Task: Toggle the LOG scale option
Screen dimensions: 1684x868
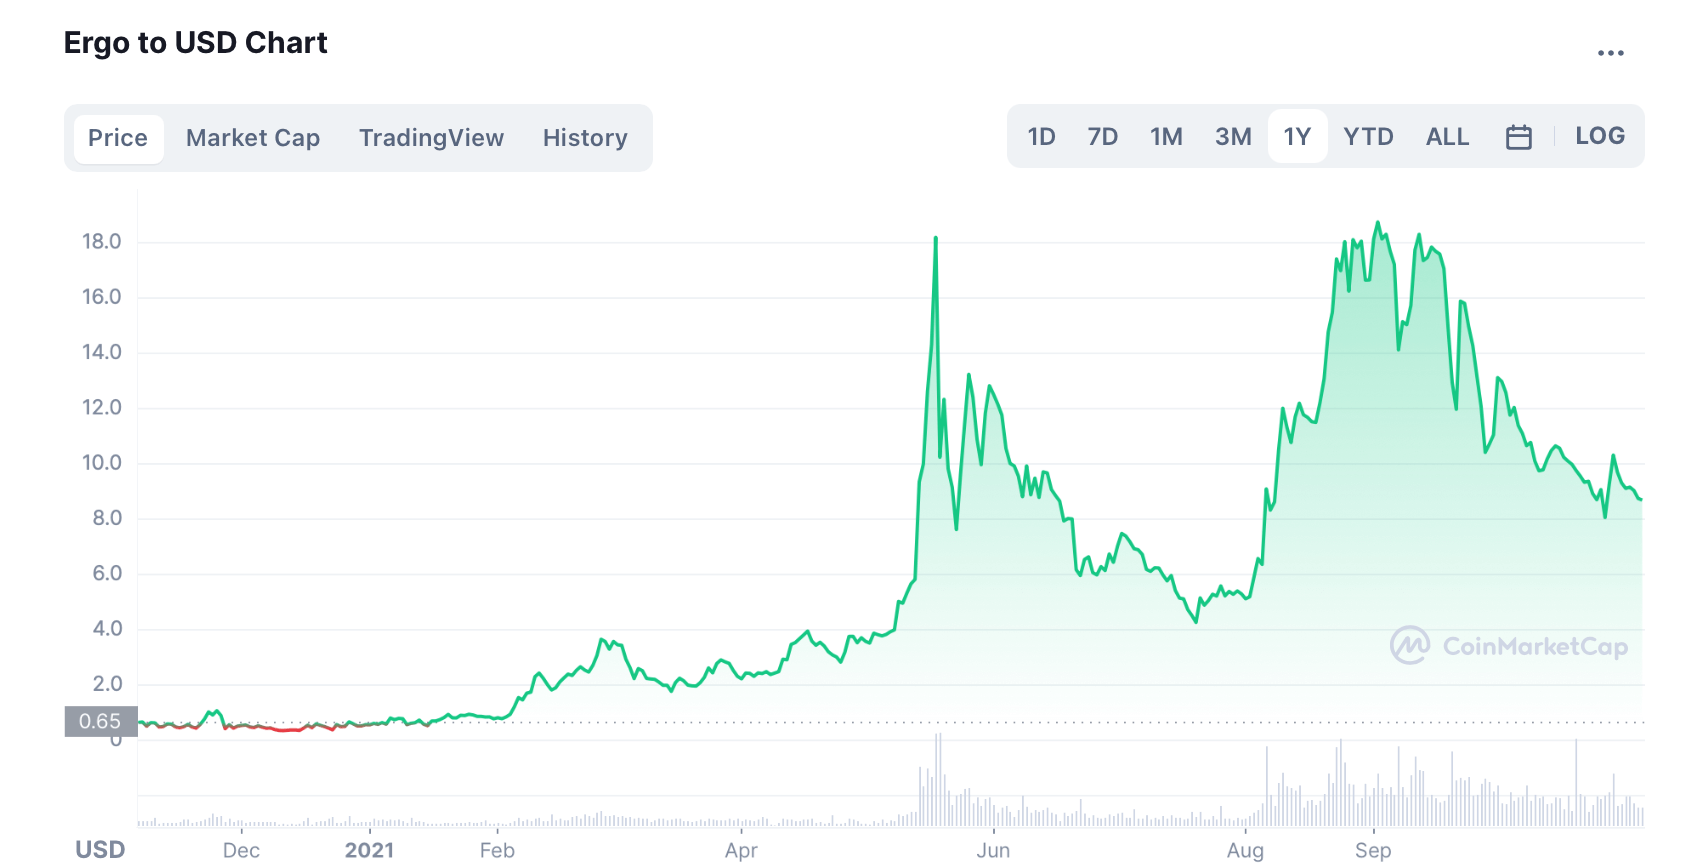Action: coord(1599,136)
